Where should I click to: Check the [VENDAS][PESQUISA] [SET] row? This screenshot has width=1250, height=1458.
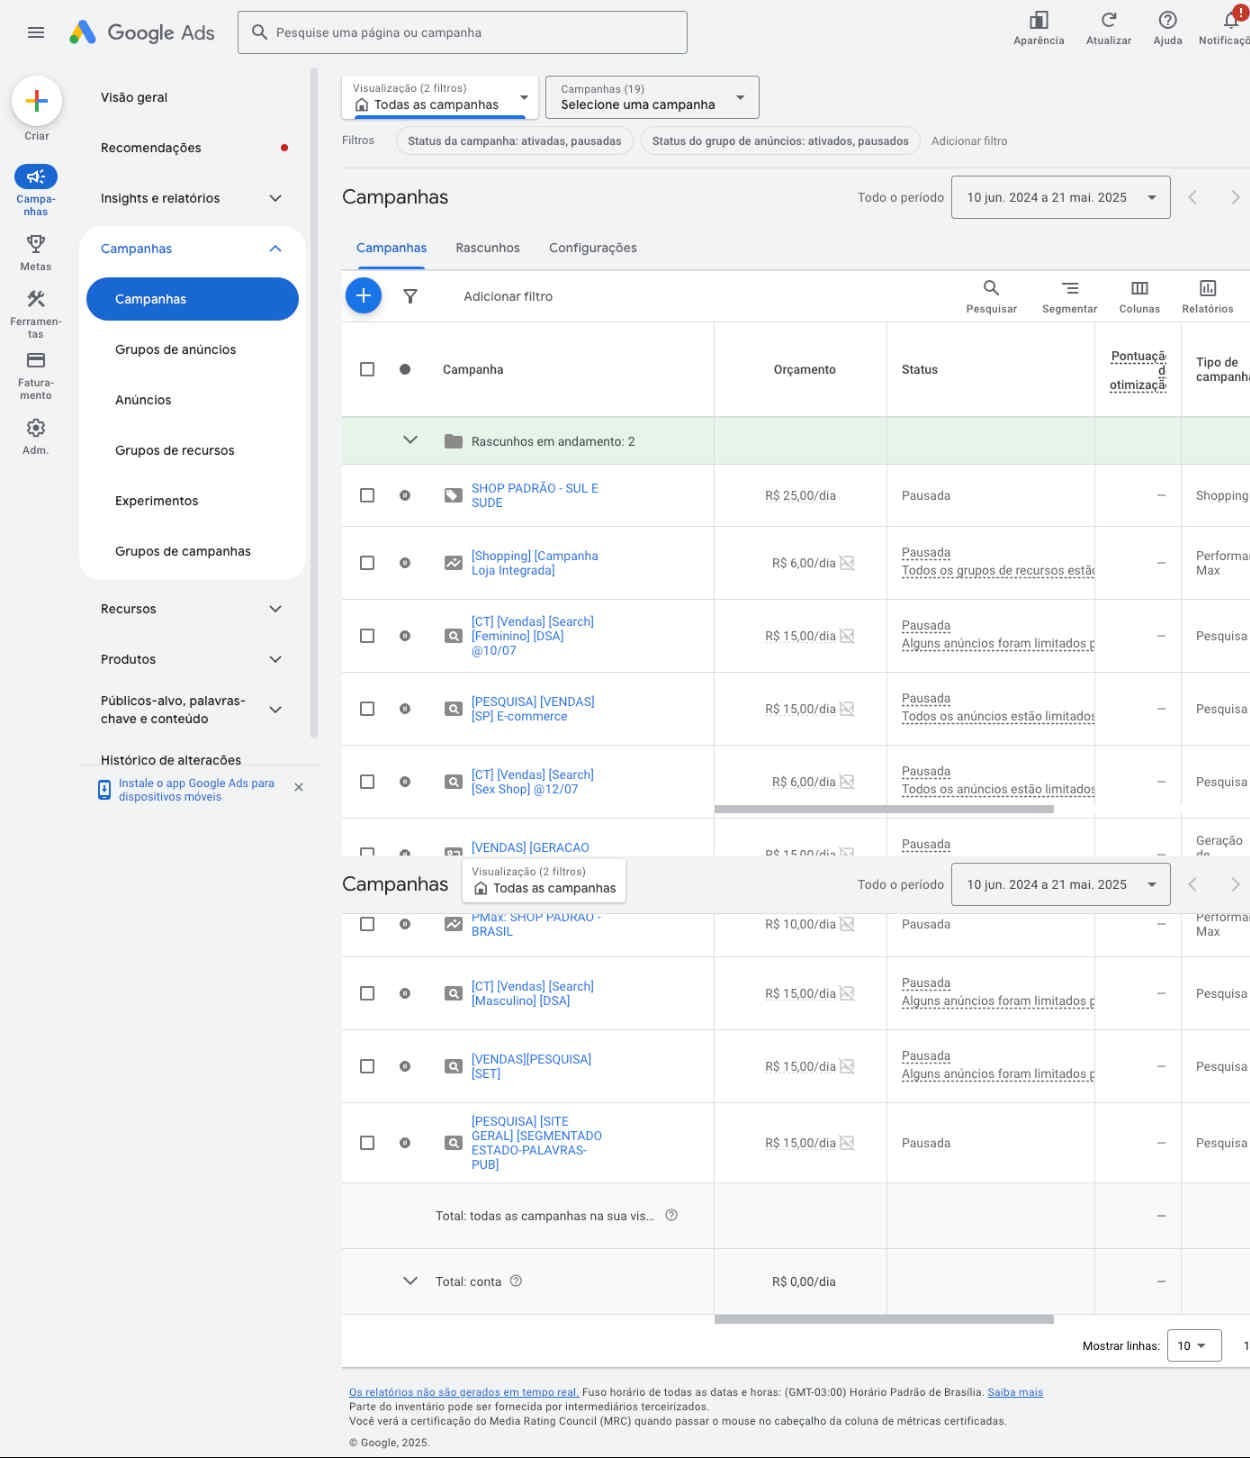tap(367, 1066)
